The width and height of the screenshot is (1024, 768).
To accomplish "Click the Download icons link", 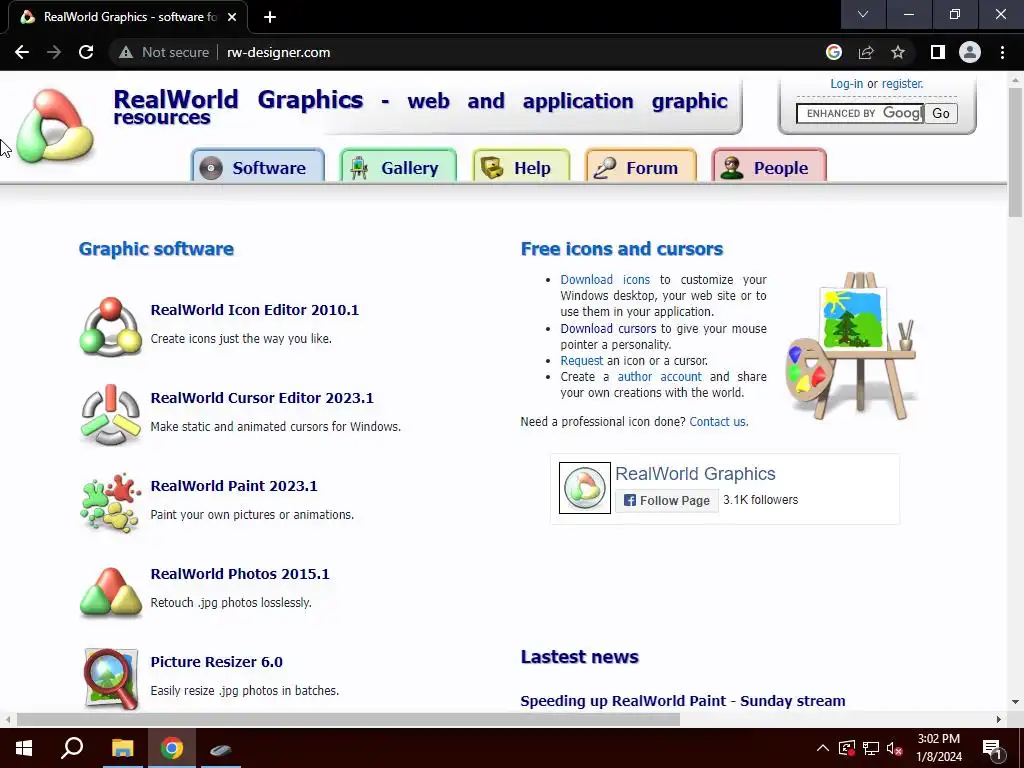I will [x=605, y=280].
